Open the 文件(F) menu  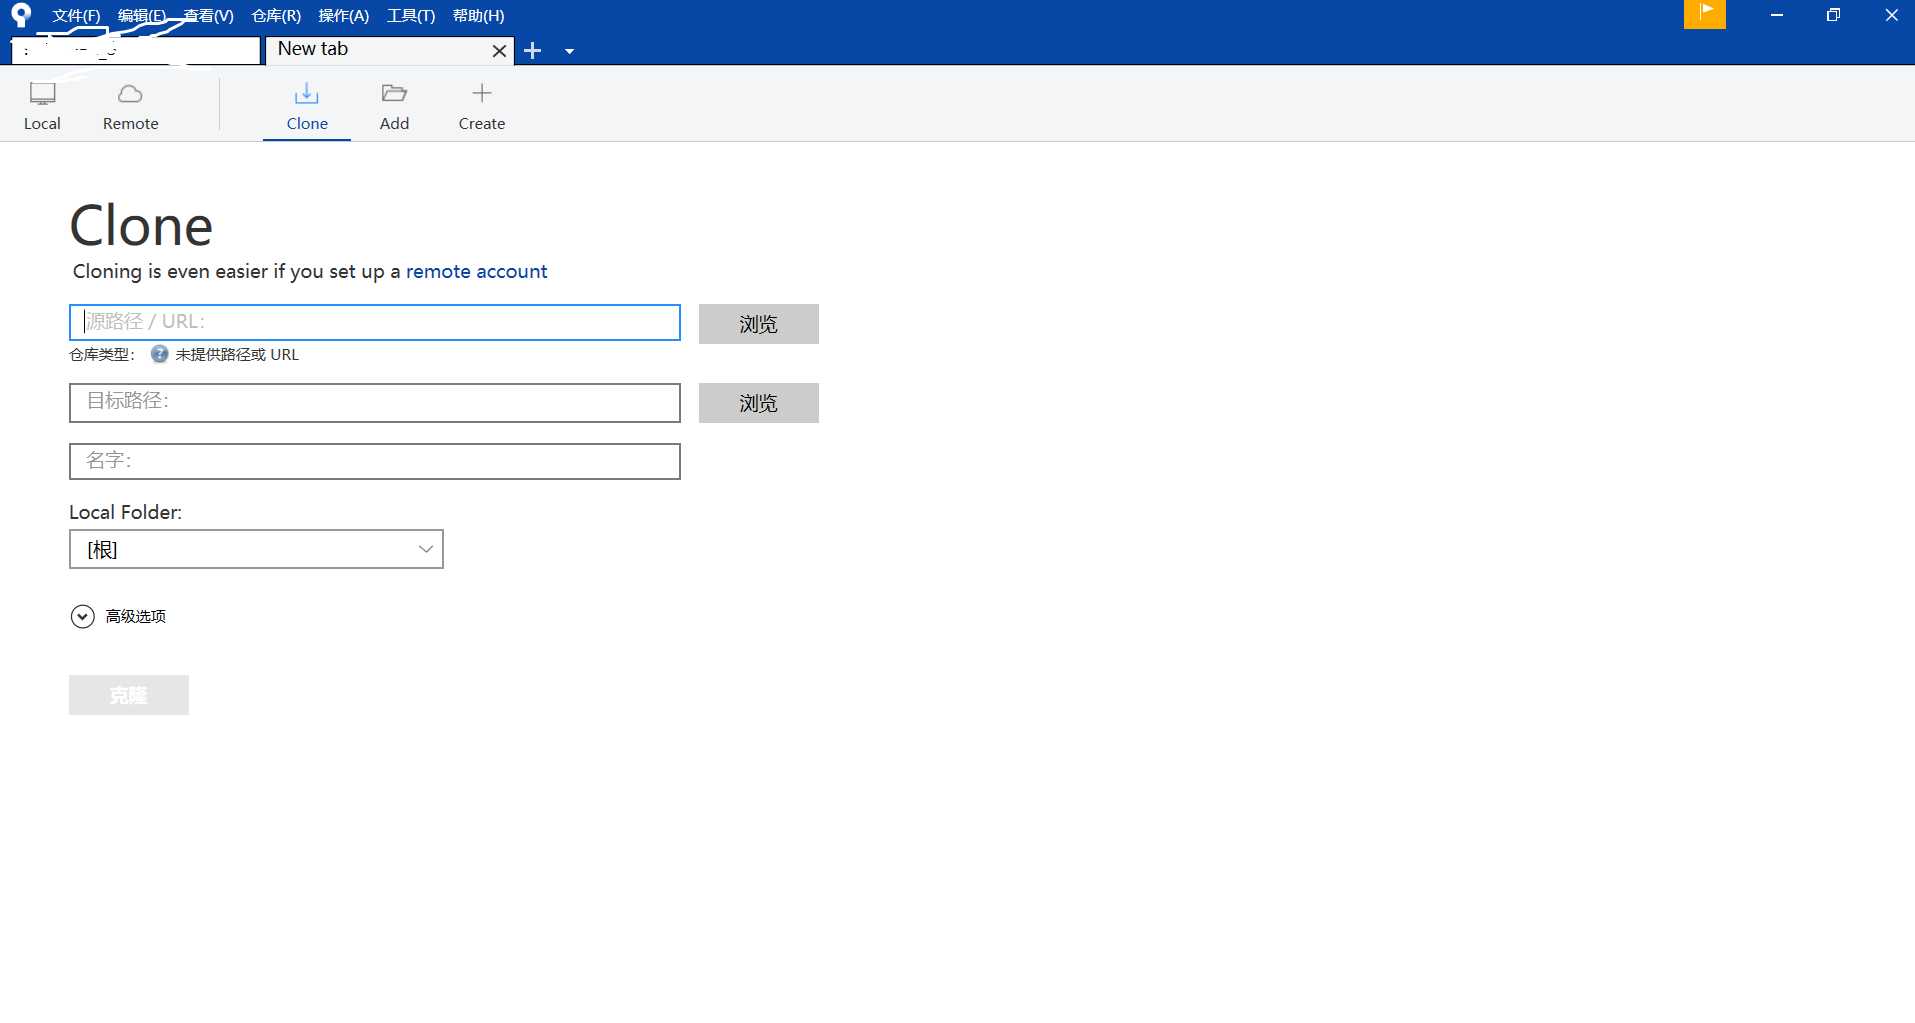[x=76, y=16]
